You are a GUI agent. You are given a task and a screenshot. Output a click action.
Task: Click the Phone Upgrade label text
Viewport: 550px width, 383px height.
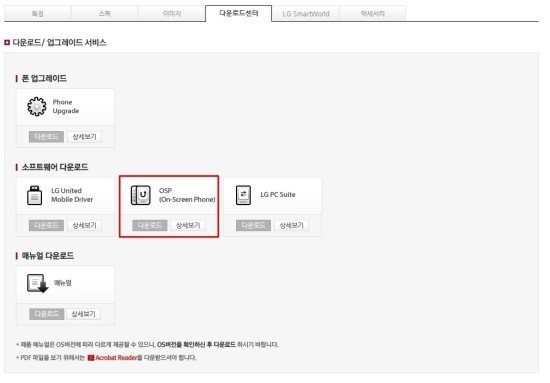click(x=66, y=106)
